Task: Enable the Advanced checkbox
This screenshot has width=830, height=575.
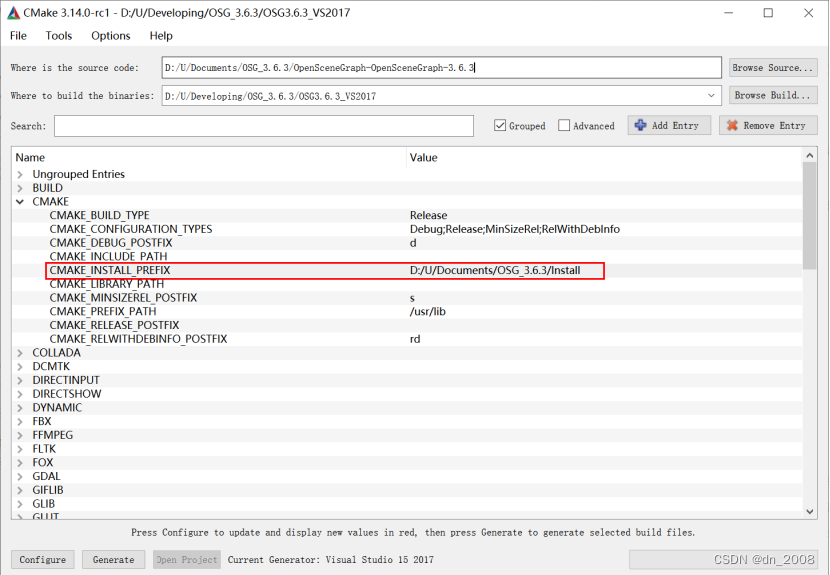Action: pos(564,125)
